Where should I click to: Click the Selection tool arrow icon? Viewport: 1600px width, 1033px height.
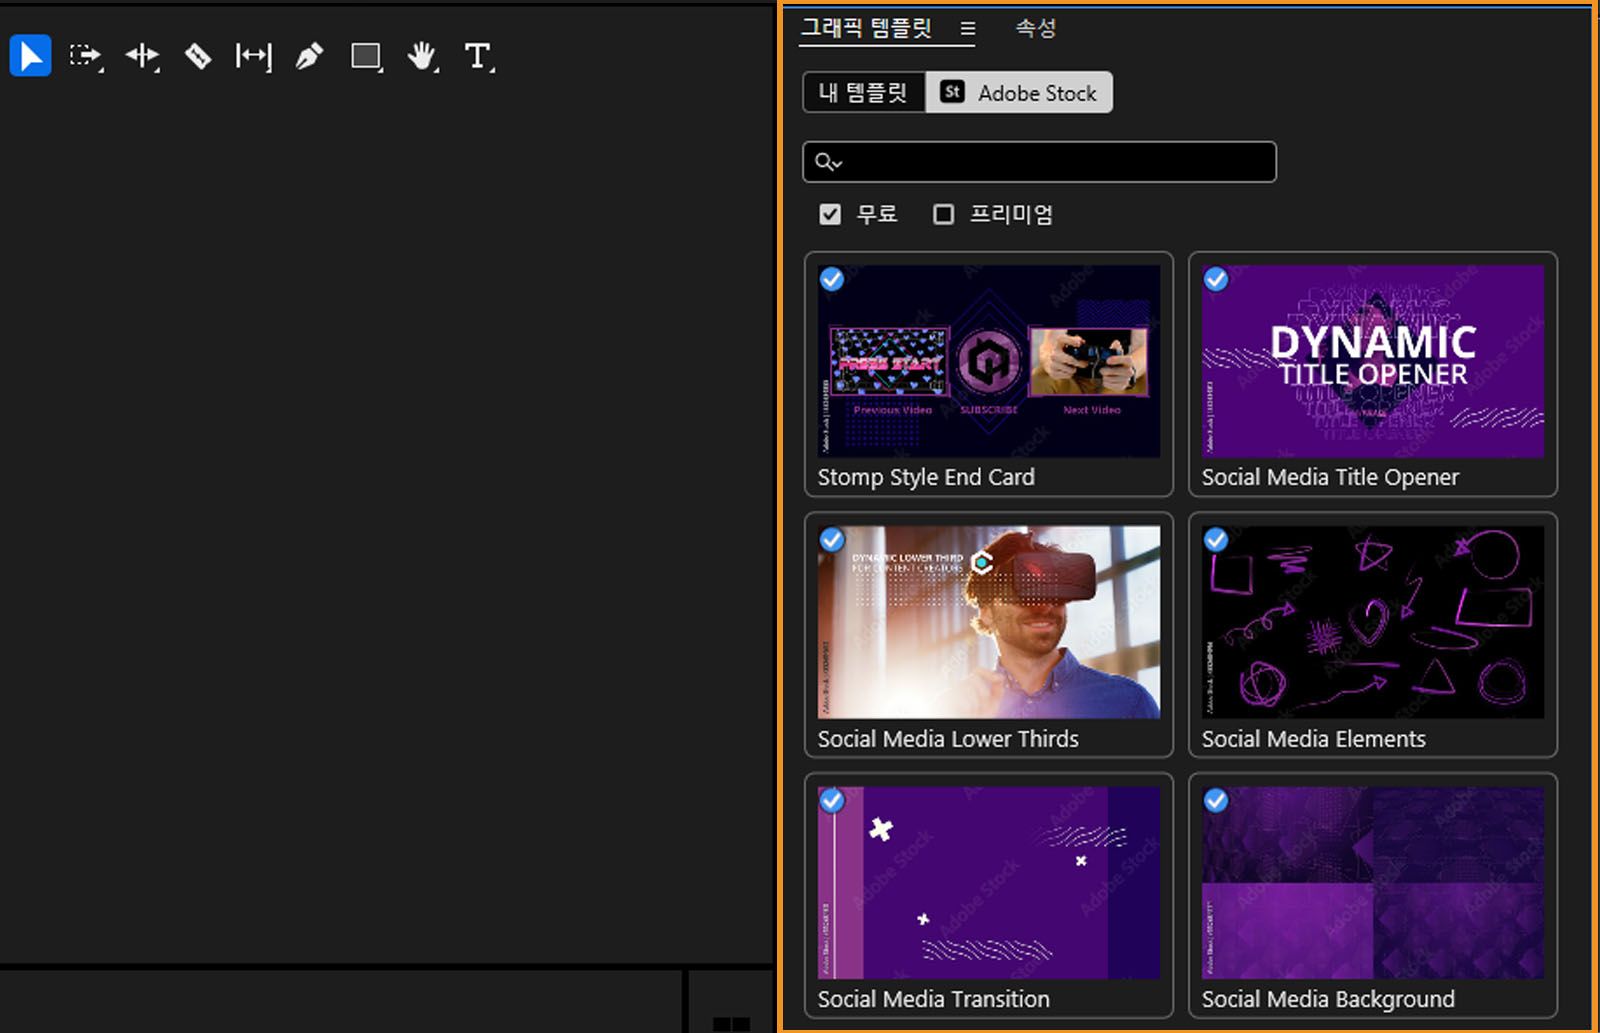pos(30,56)
